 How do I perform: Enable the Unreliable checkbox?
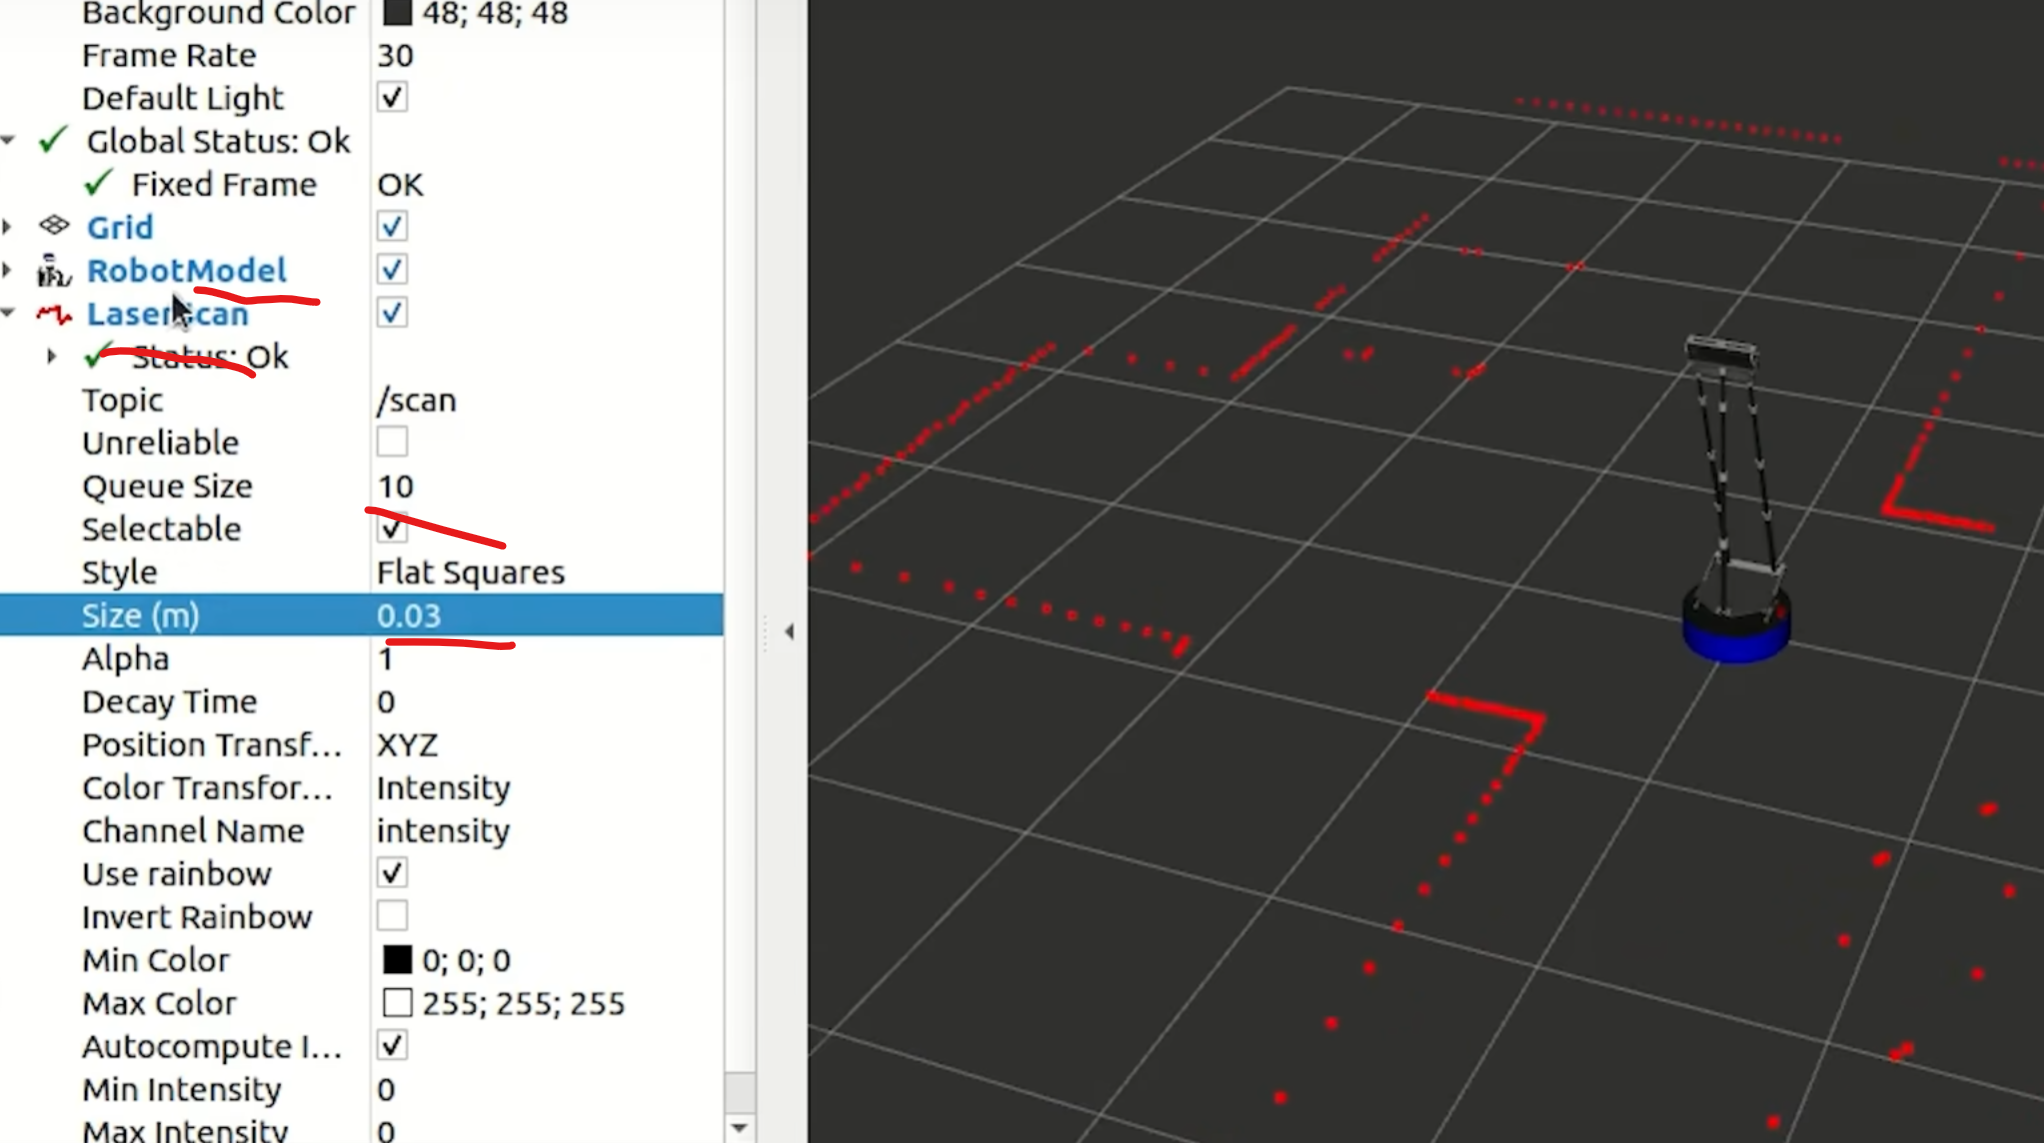392,442
